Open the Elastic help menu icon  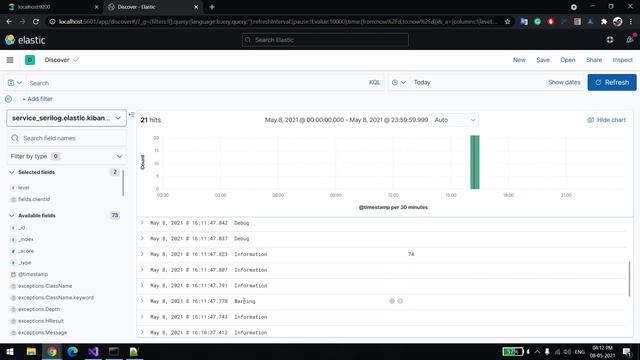pos(610,40)
